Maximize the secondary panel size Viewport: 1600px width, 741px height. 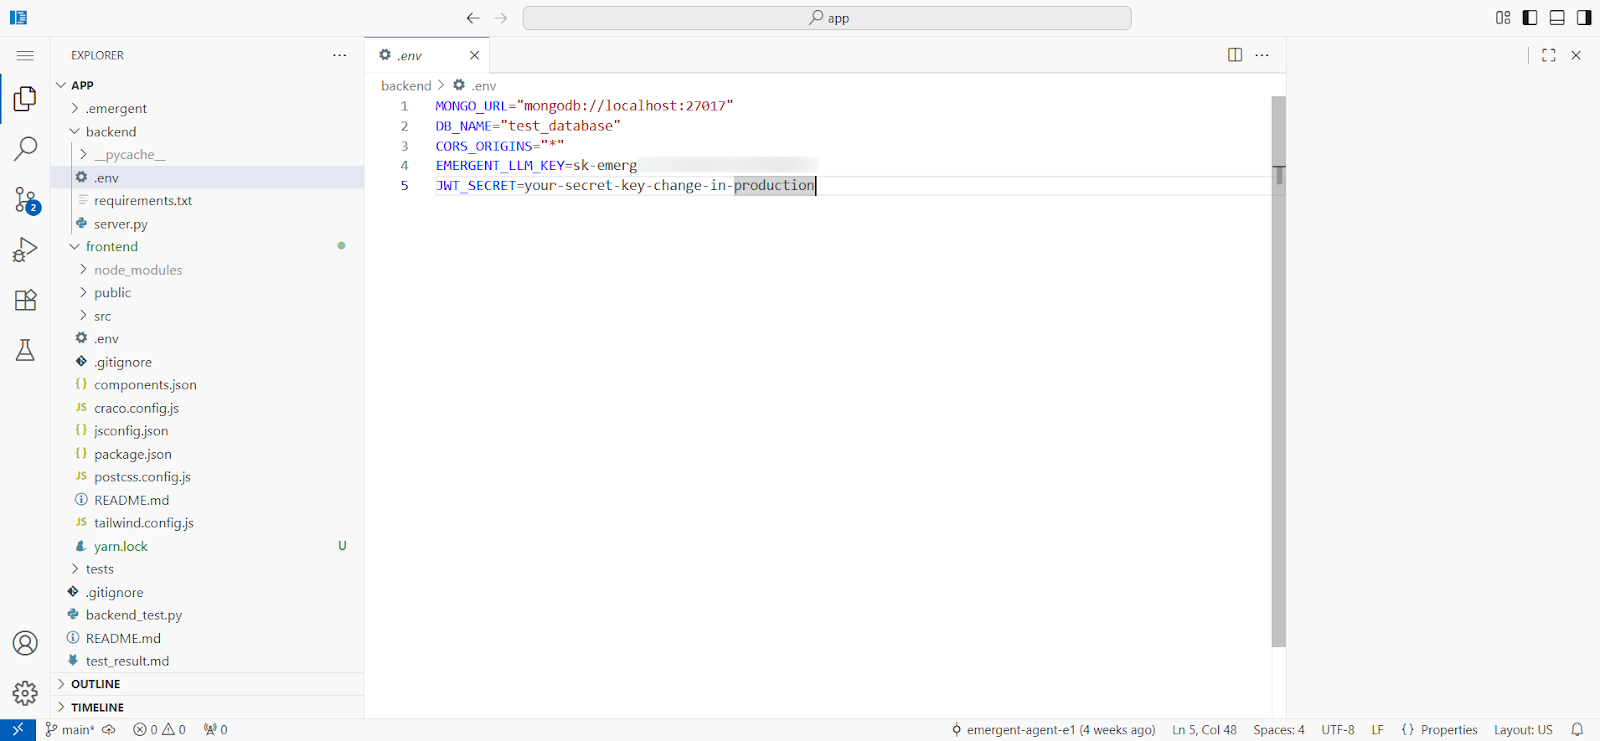(x=1549, y=55)
